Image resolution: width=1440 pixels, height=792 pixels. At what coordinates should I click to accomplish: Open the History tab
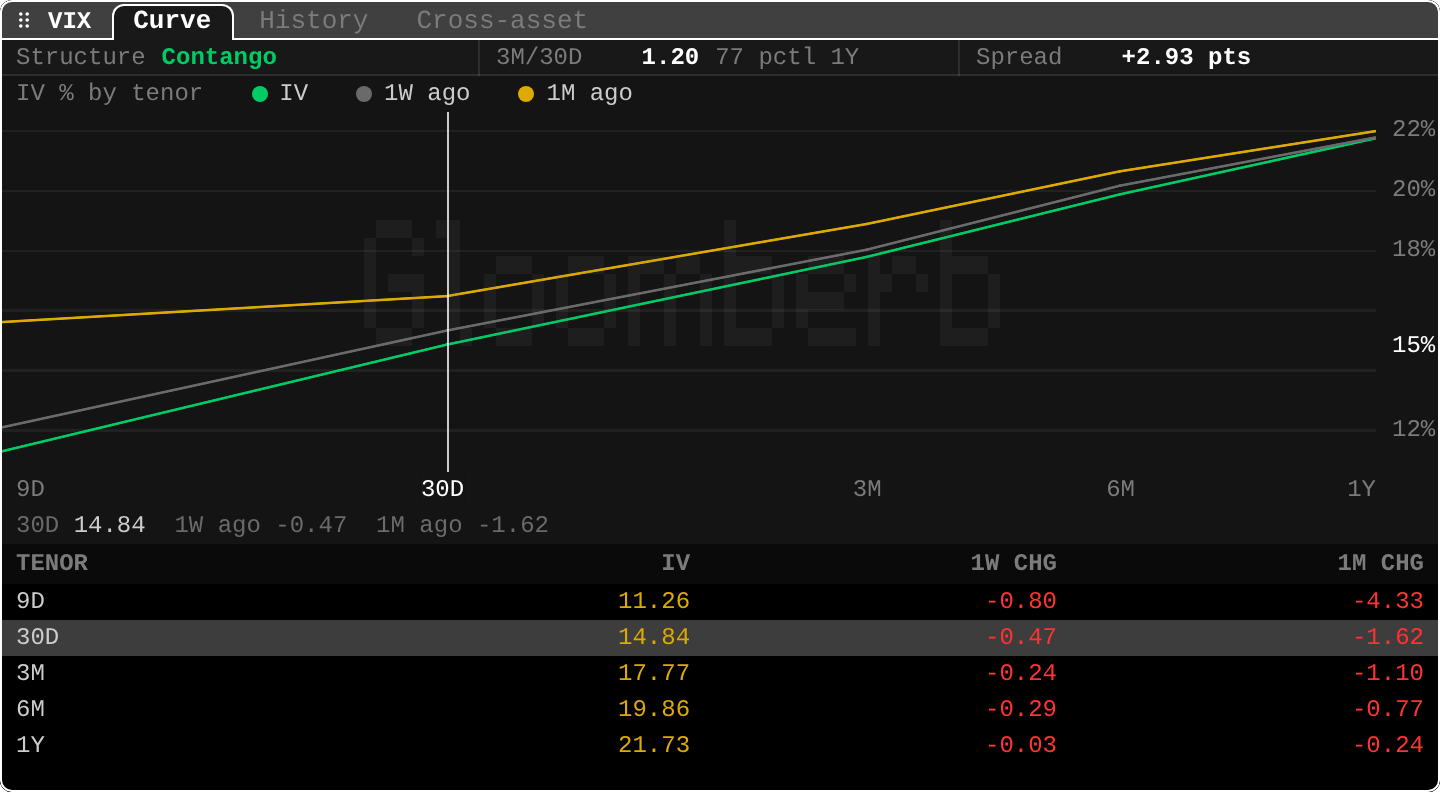[x=313, y=21]
